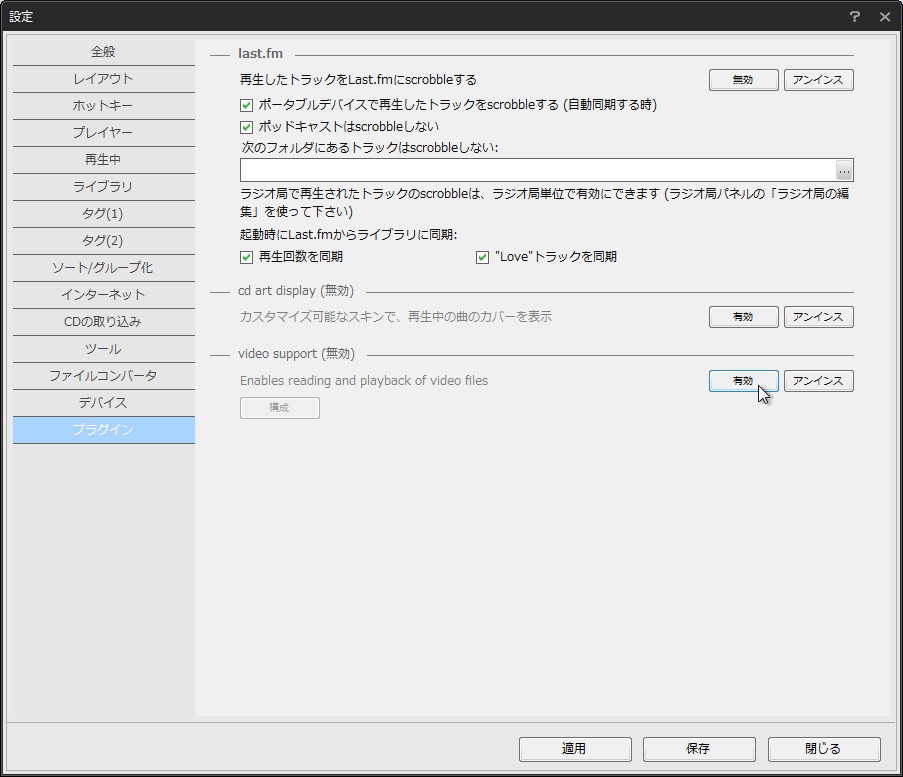Viewport: 903px width, 777px height.
Task: Open the help icon in title bar
Action: pyautogui.click(x=857, y=16)
